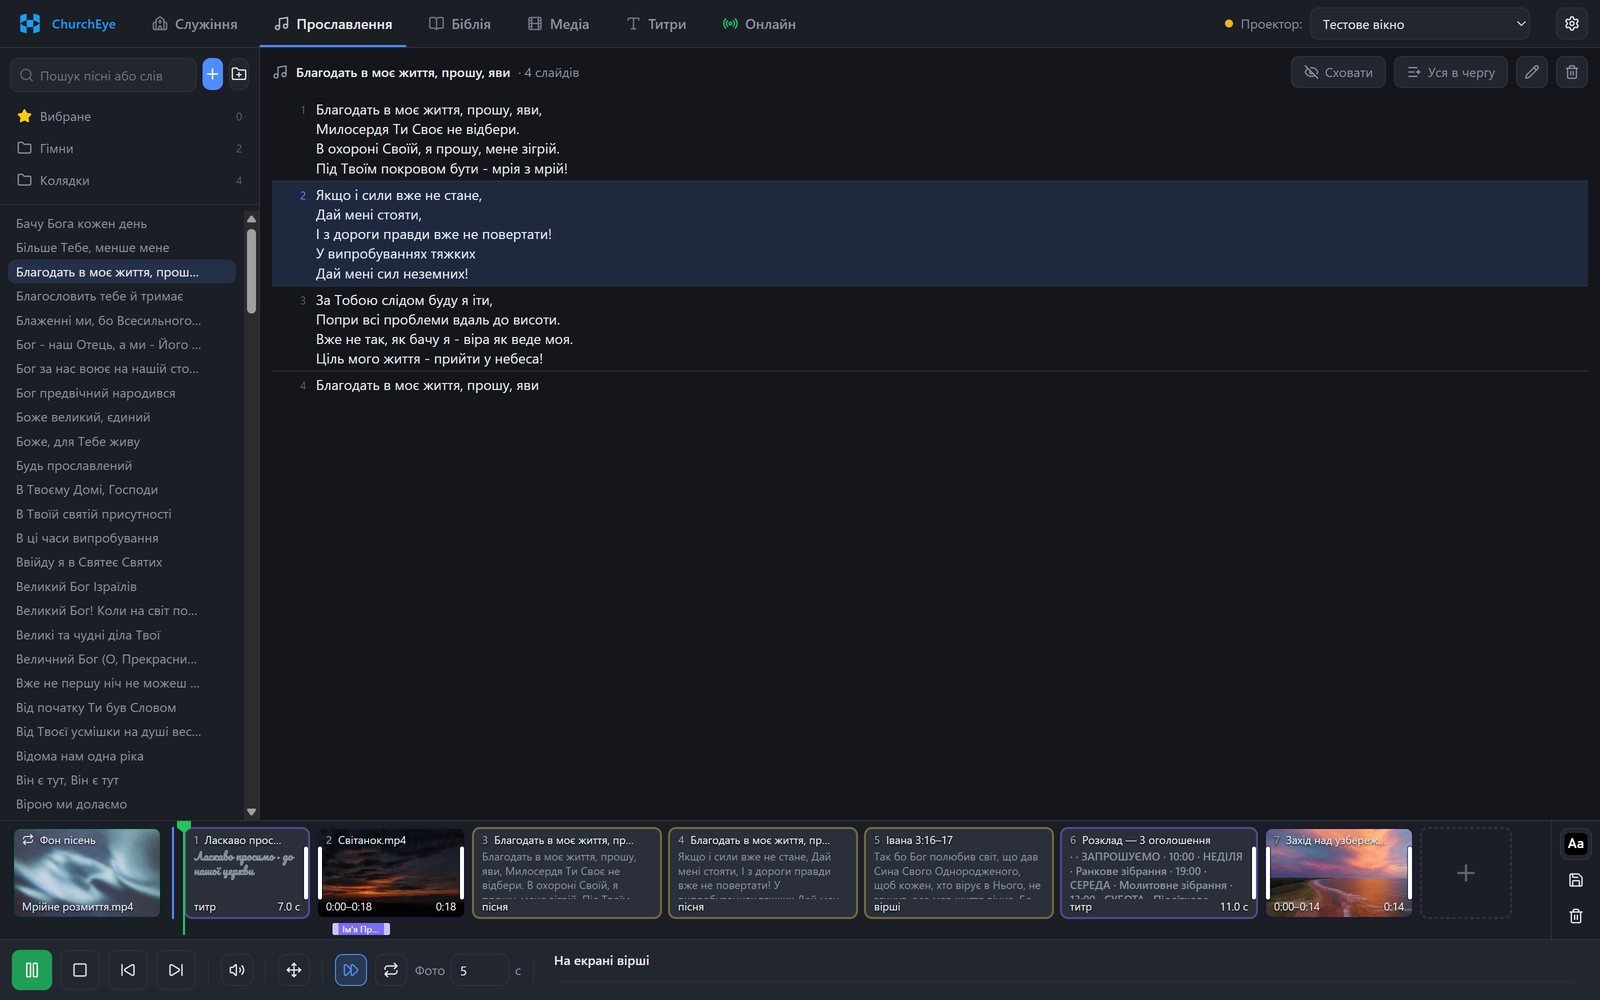Toggle the auto-advance fast-forward button
Screen dimensions: 1600x1000
coord(351,970)
